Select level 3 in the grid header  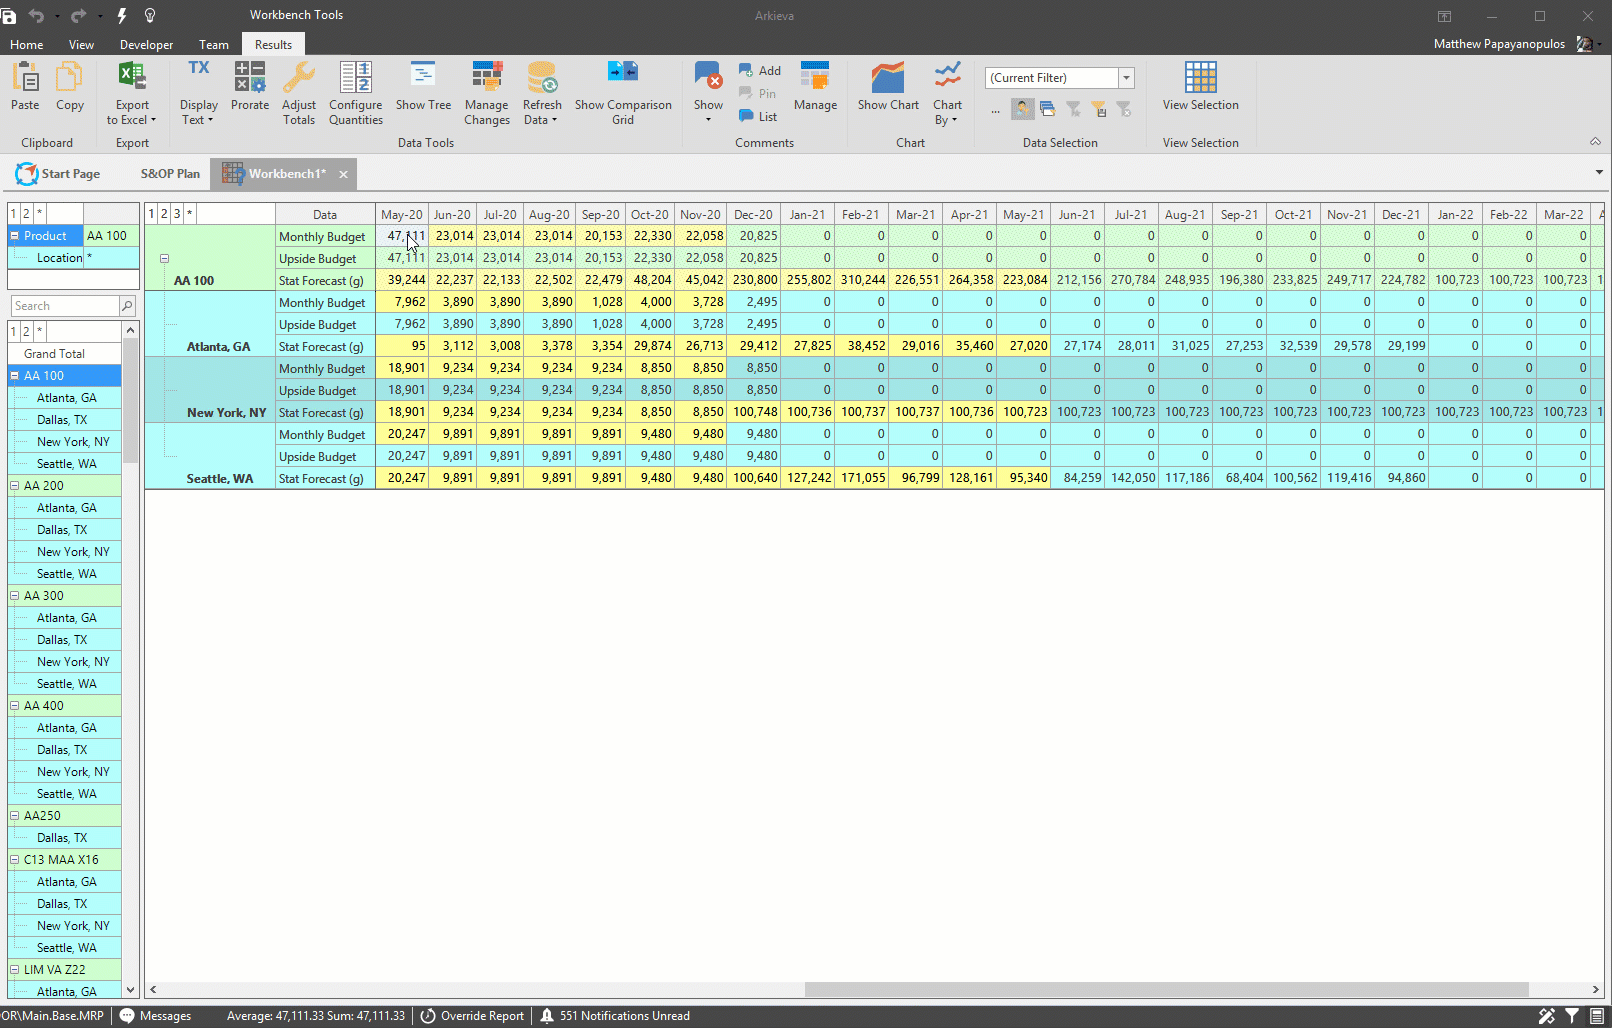pyautogui.click(x=177, y=214)
